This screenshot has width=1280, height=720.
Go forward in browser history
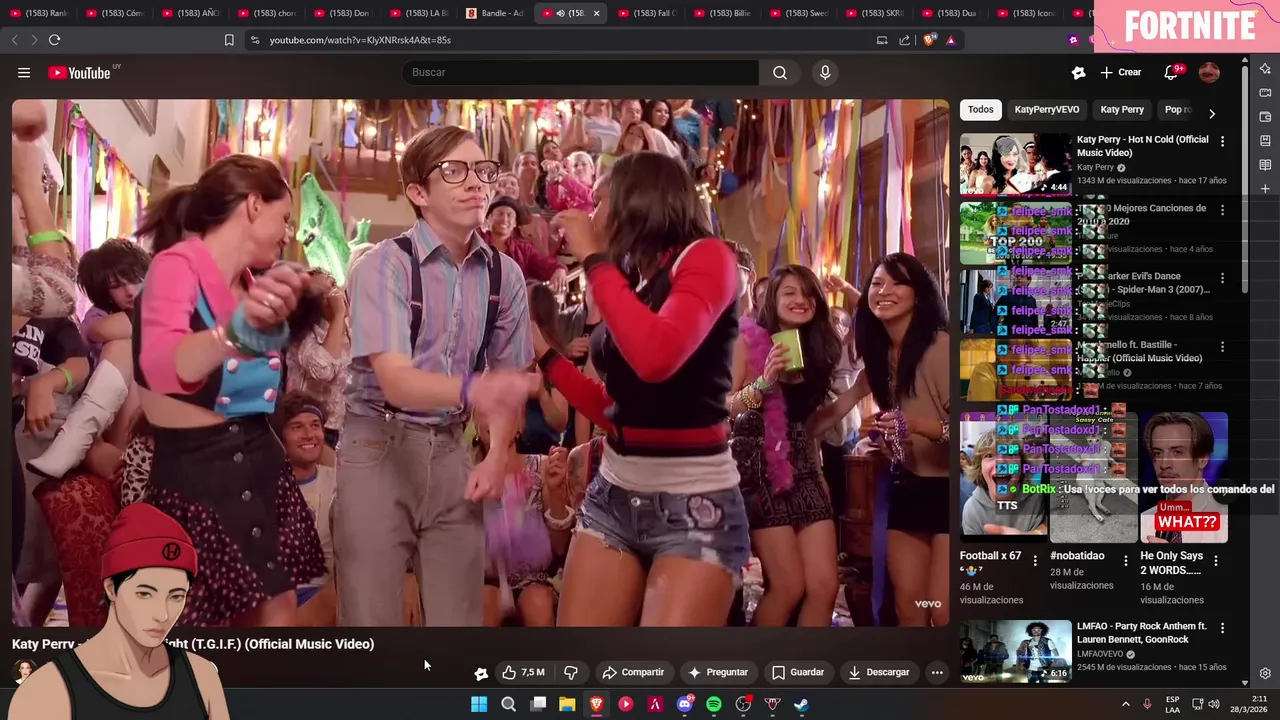(x=33, y=40)
